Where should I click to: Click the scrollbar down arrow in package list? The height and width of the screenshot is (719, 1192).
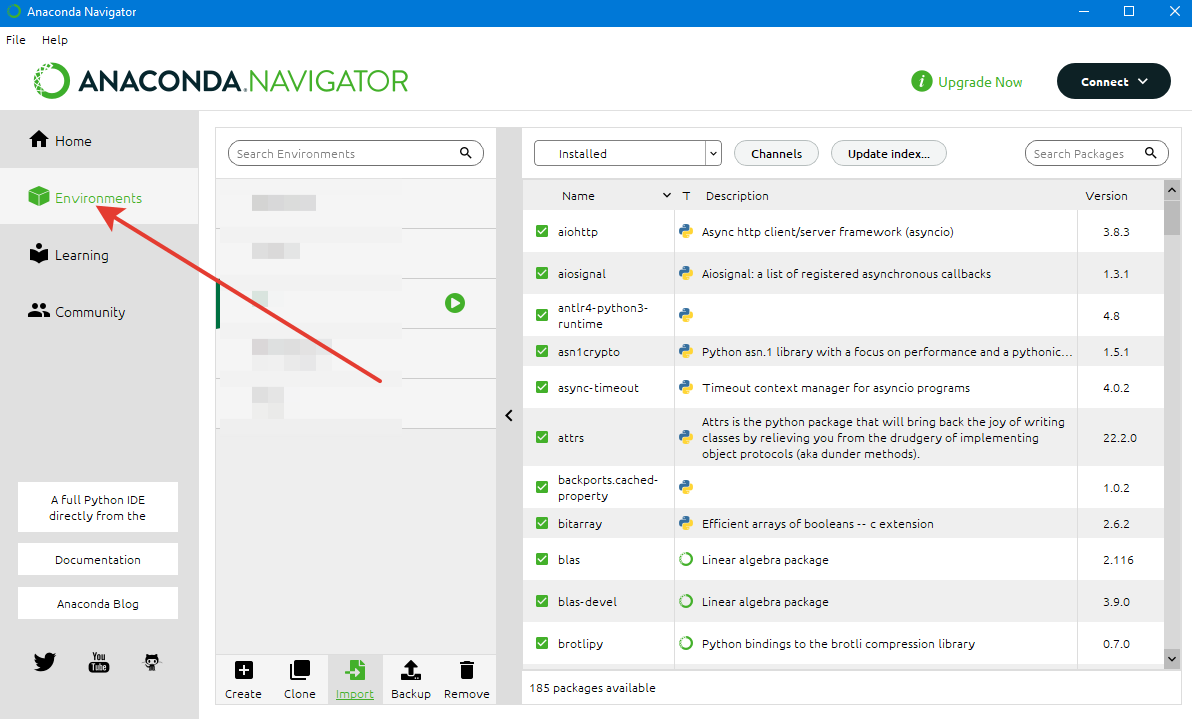pos(1171,659)
